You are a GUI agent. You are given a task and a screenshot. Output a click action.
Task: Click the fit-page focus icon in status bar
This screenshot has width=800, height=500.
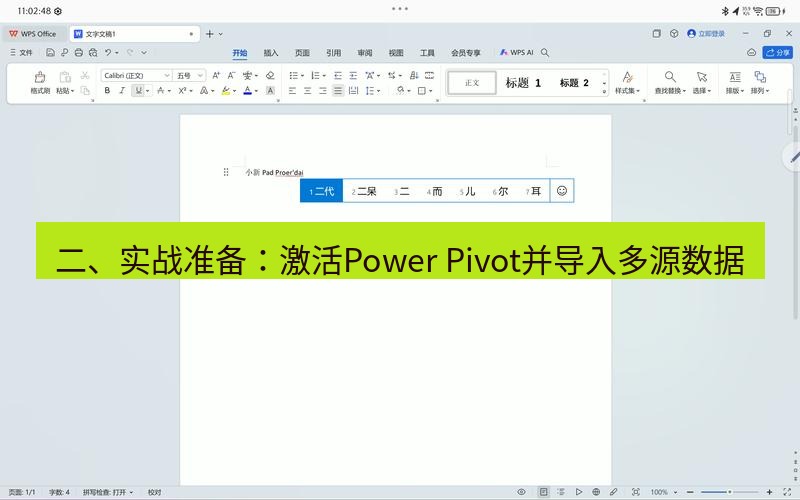point(636,492)
